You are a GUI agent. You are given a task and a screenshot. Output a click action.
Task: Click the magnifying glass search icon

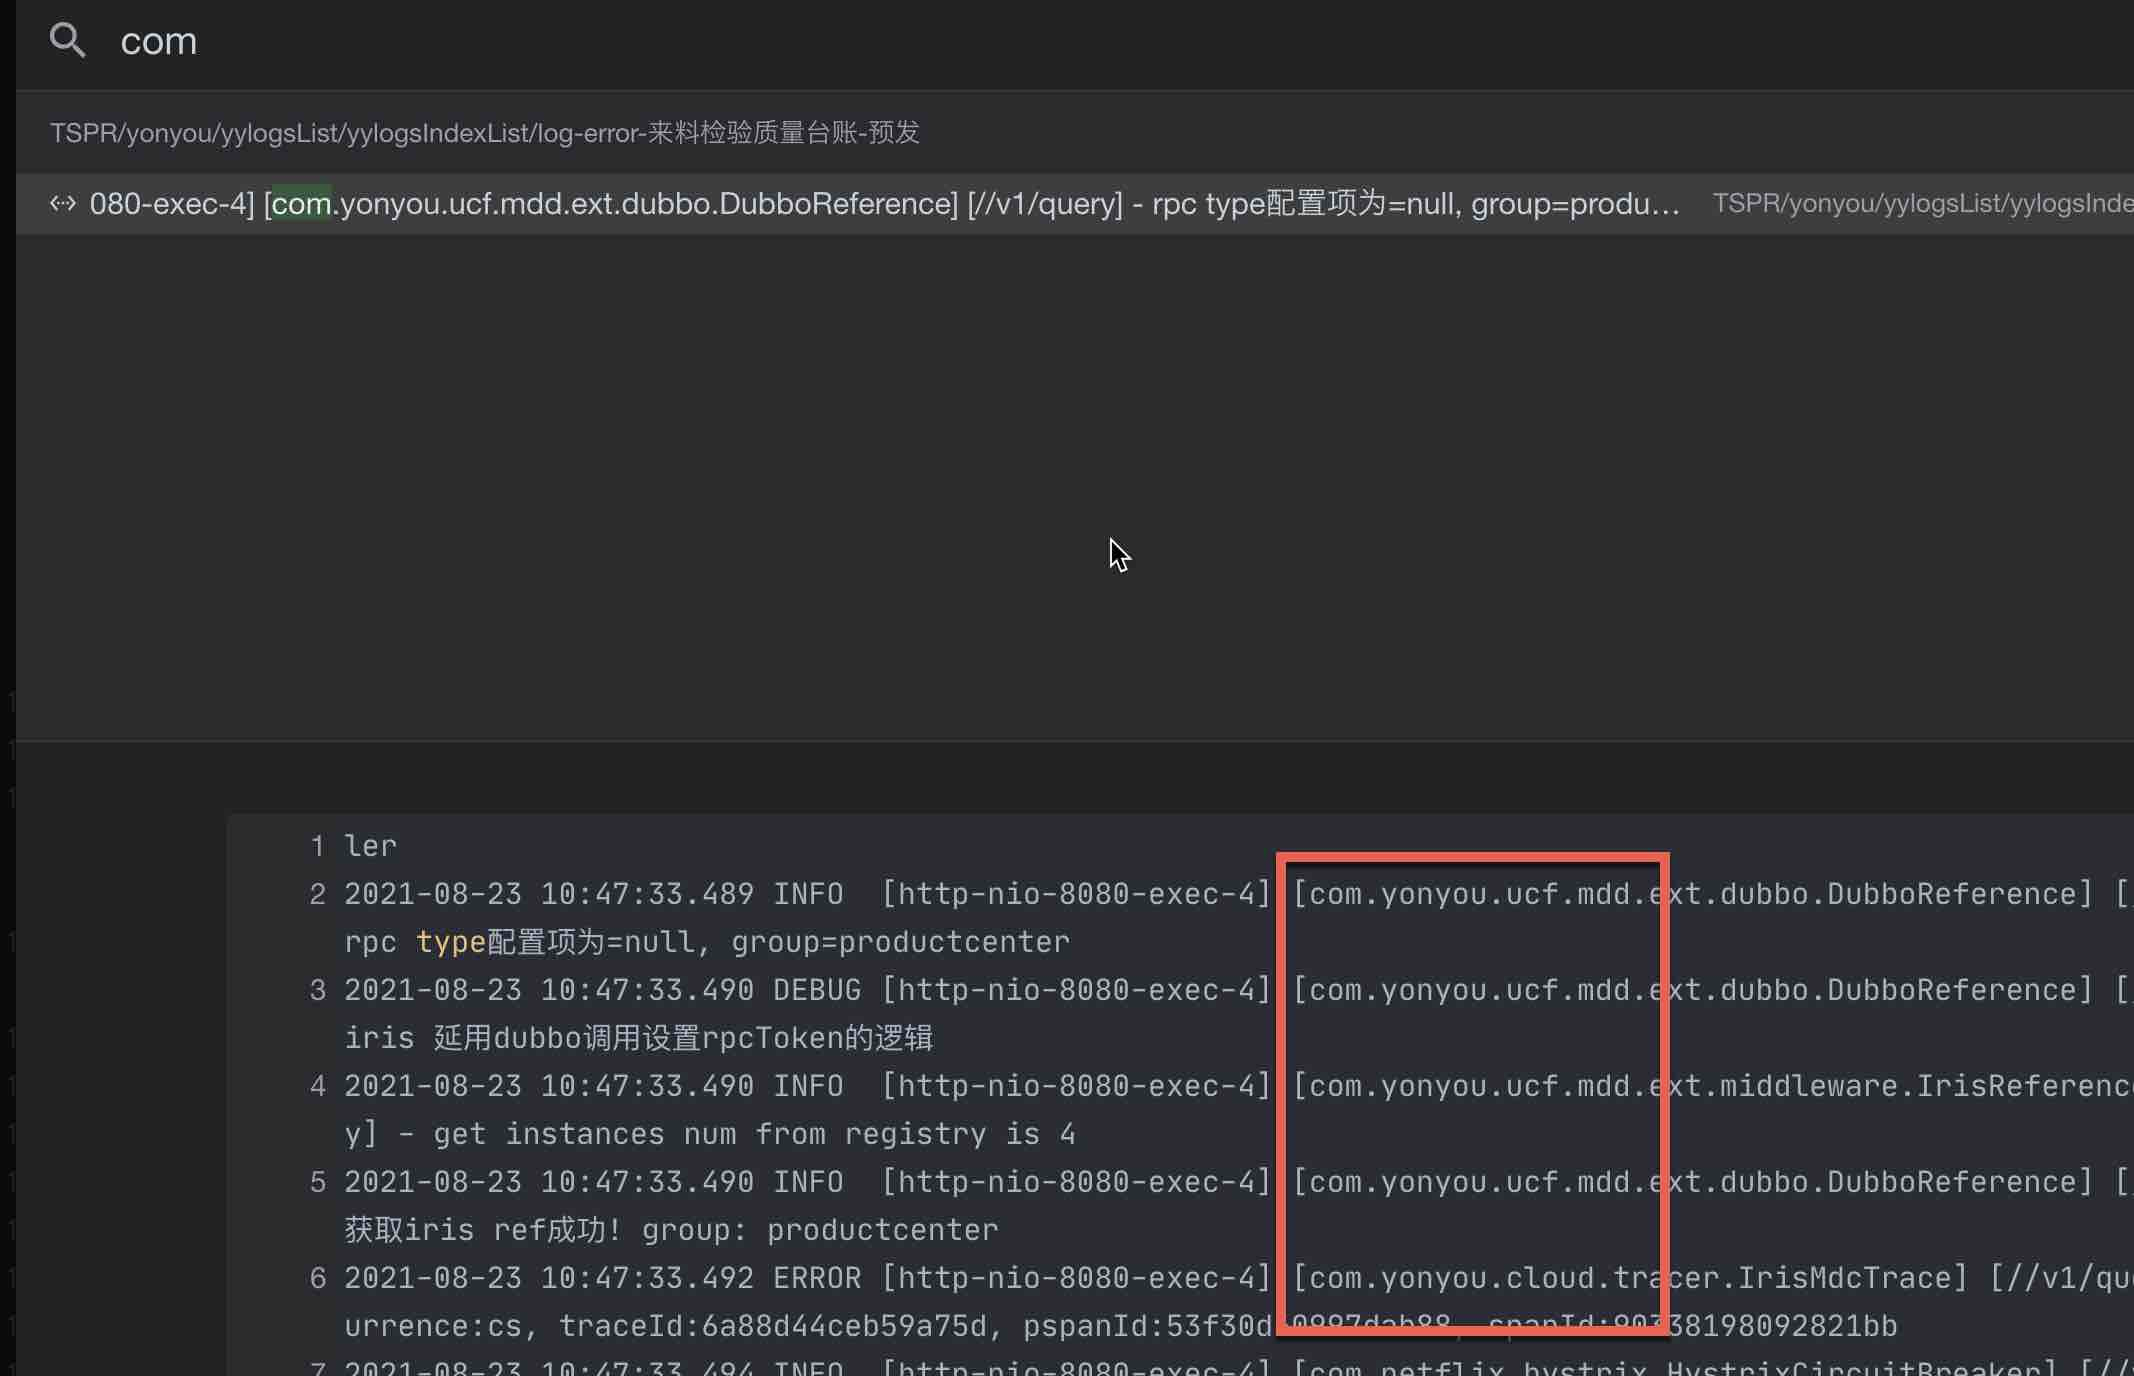tap(67, 40)
